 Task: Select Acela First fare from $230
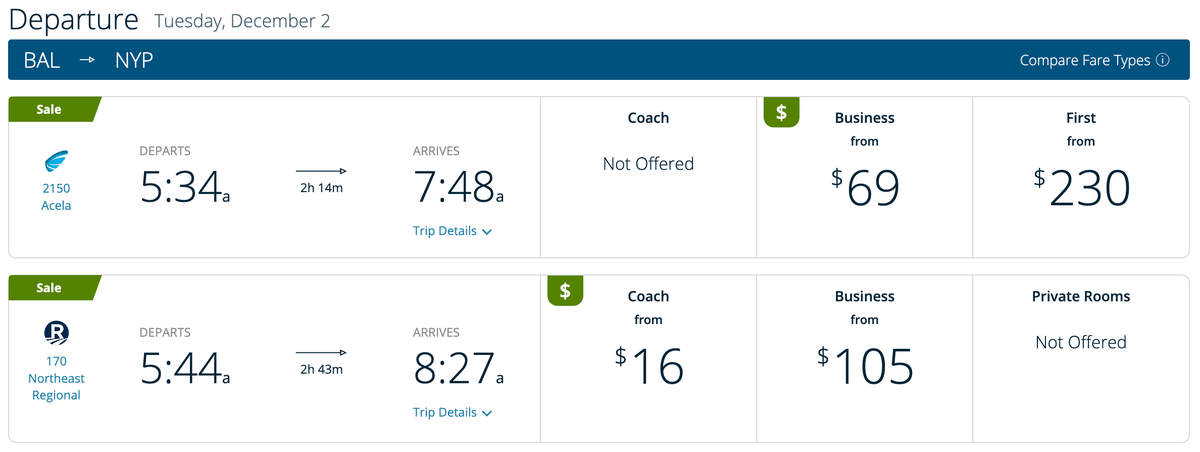pyautogui.click(x=1080, y=177)
